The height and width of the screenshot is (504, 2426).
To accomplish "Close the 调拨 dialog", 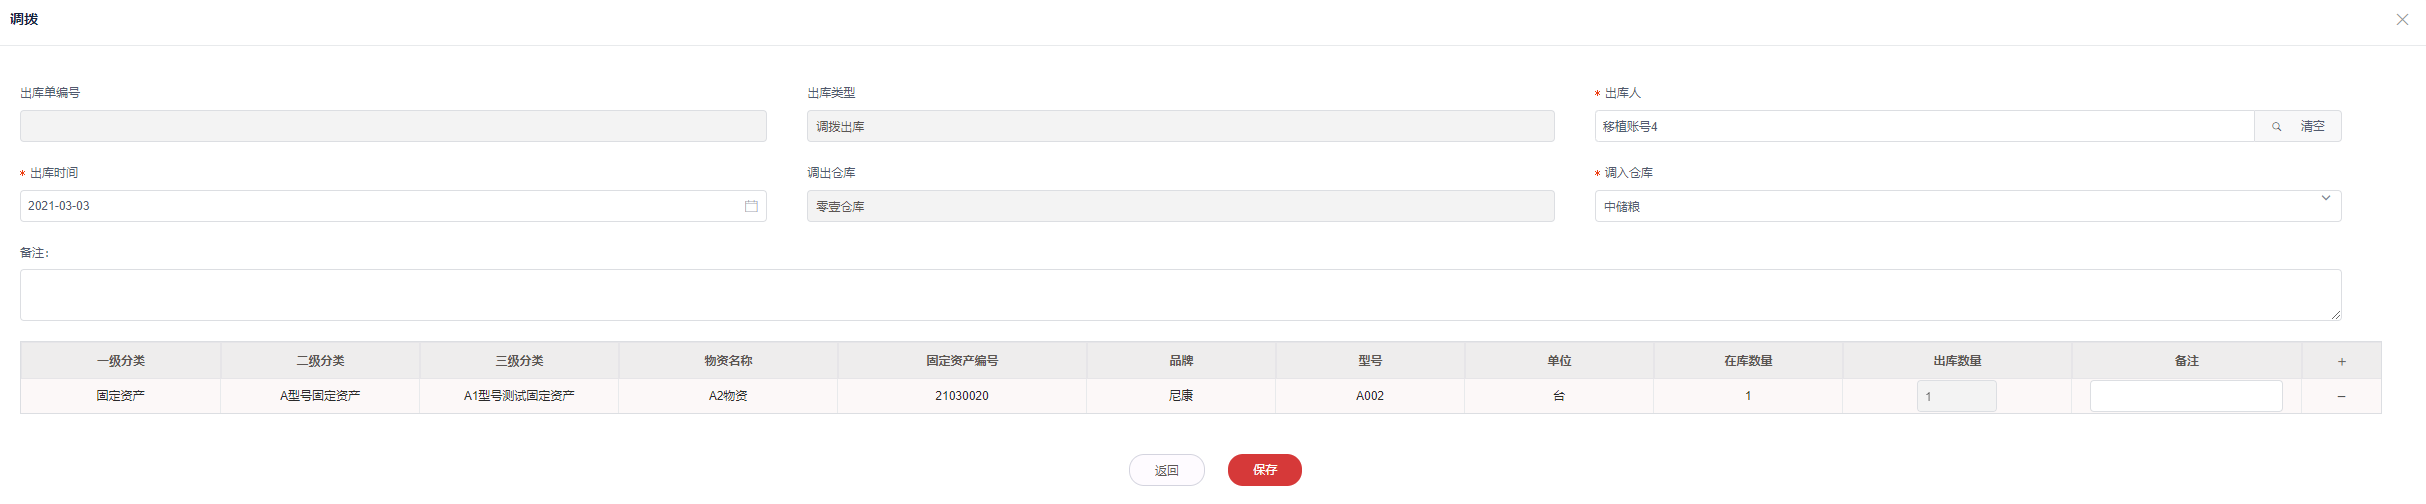I will (x=2402, y=20).
